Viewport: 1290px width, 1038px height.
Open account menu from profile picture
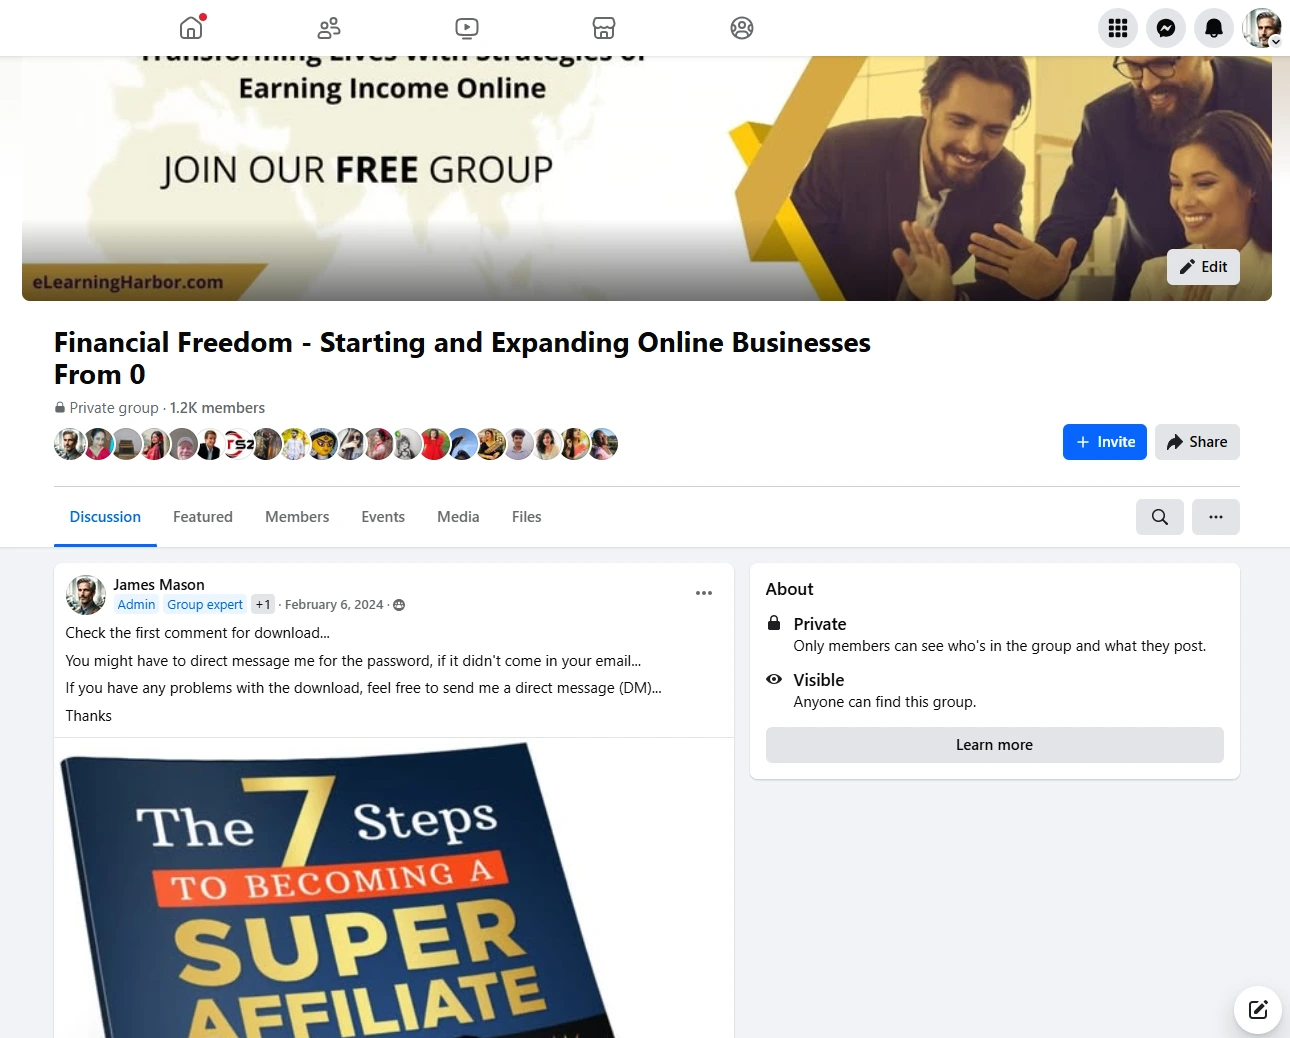[1262, 28]
